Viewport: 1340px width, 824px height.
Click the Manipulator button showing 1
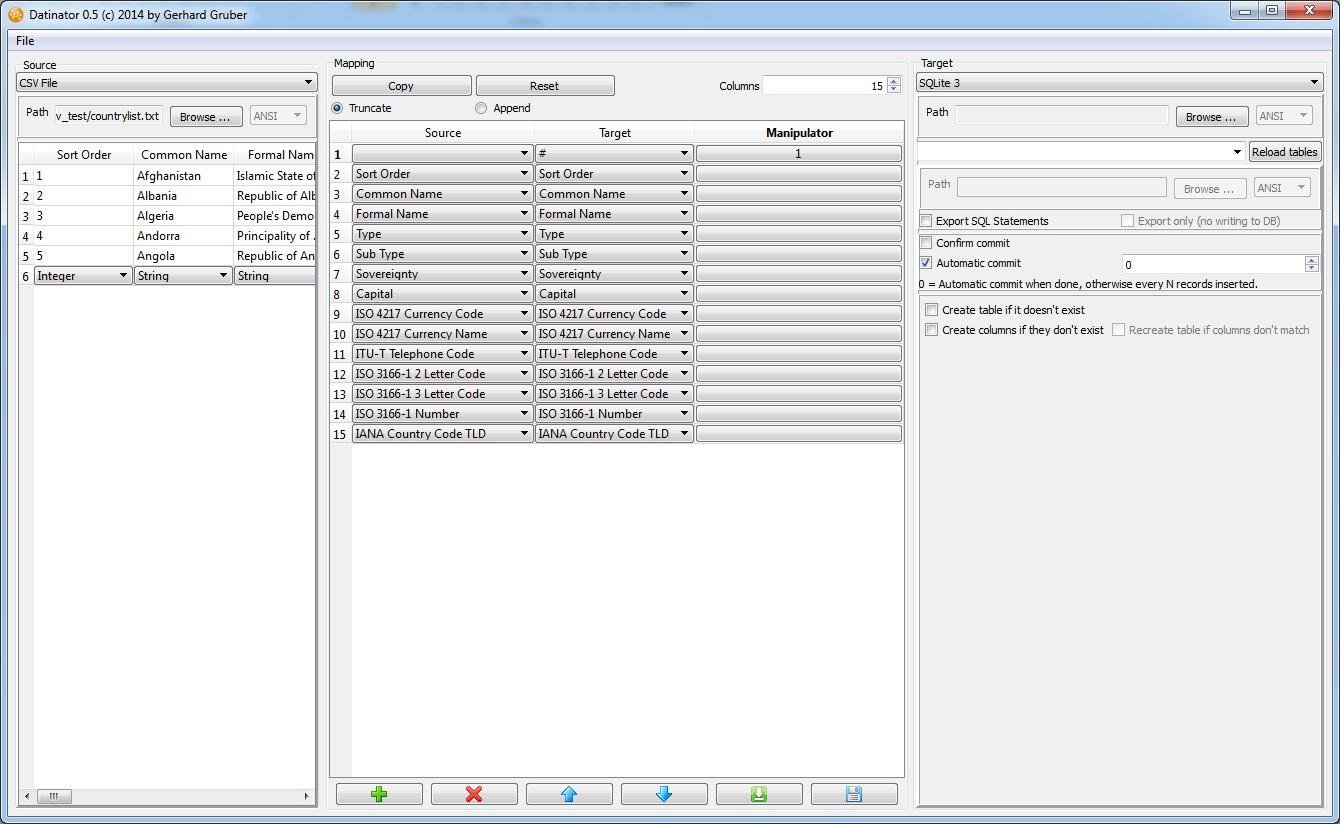pos(798,154)
